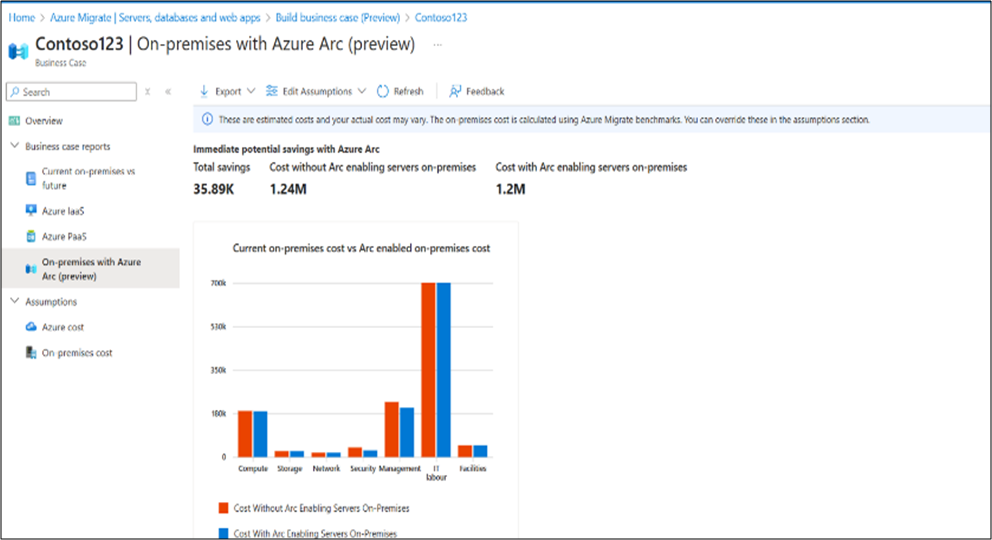Click the Current on-premises vs future icon
The width and height of the screenshot is (992, 540).
[30, 178]
